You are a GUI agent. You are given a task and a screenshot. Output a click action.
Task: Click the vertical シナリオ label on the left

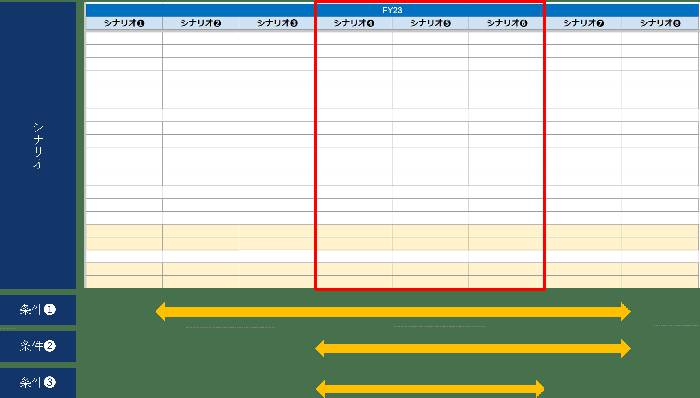tap(38, 145)
